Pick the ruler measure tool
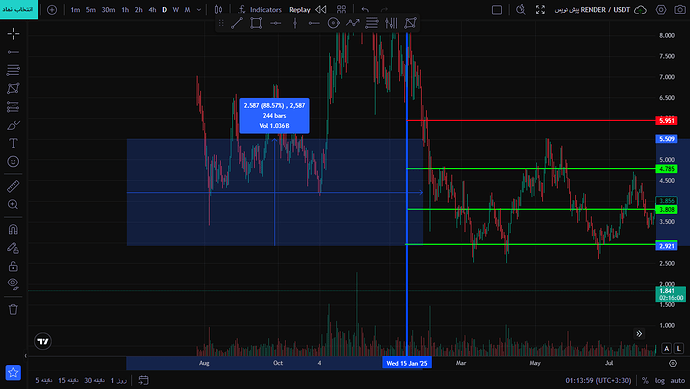This screenshot has height=389, width=690. (13, 186)
